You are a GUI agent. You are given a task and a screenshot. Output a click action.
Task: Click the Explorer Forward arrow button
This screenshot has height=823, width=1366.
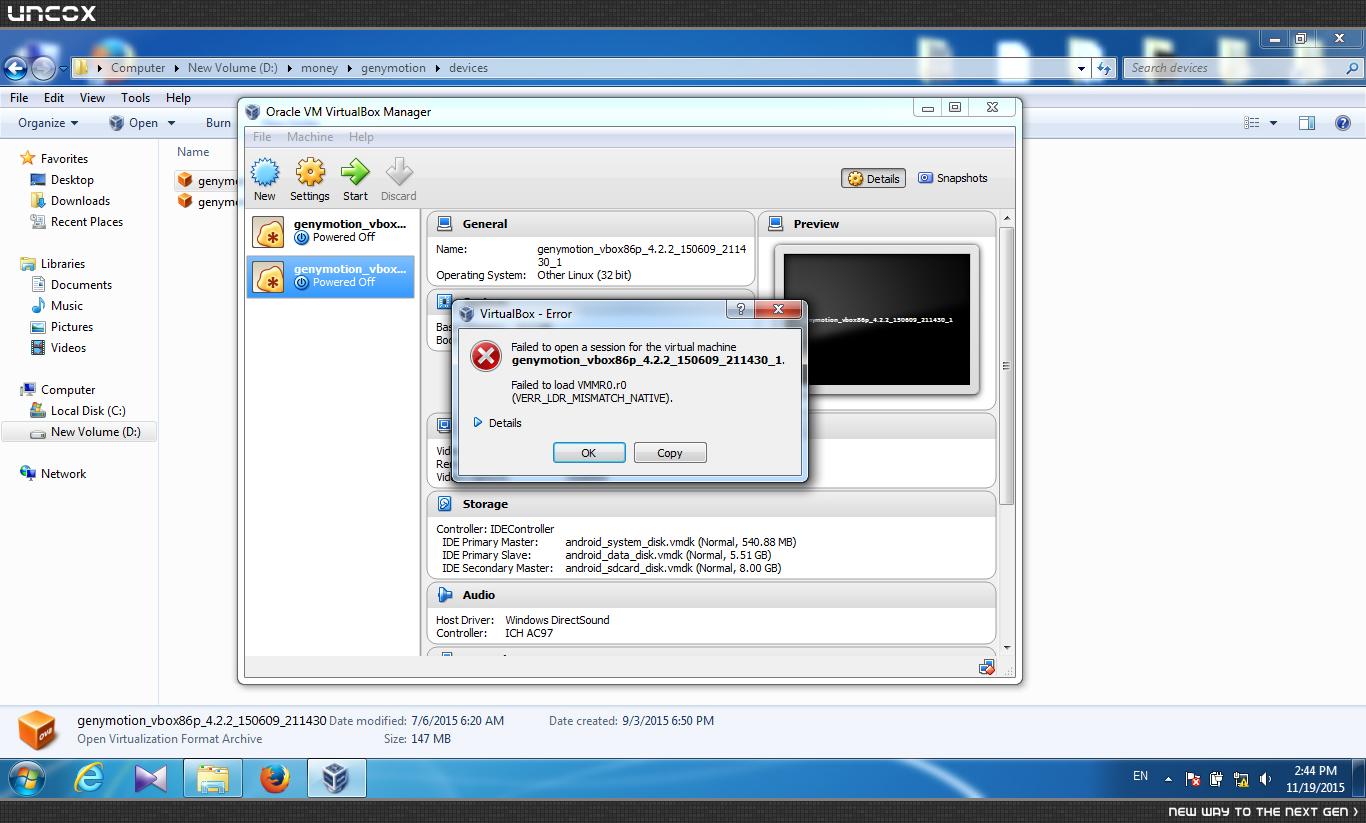(x=43, y=68)
